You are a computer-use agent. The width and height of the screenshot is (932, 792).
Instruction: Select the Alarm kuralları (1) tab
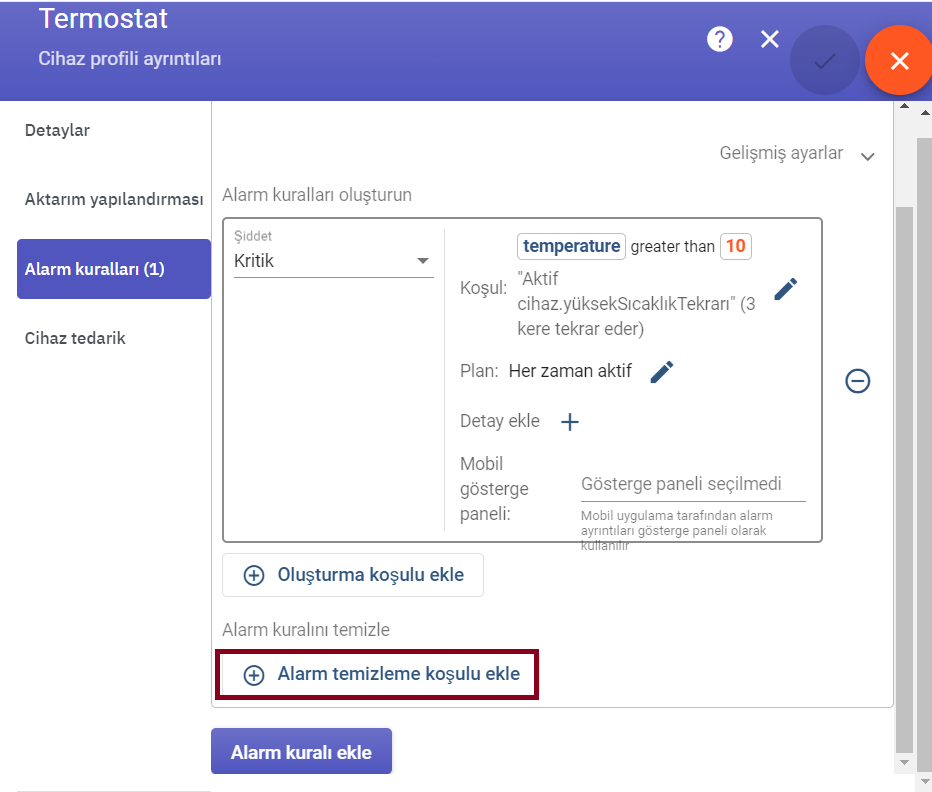114,269
